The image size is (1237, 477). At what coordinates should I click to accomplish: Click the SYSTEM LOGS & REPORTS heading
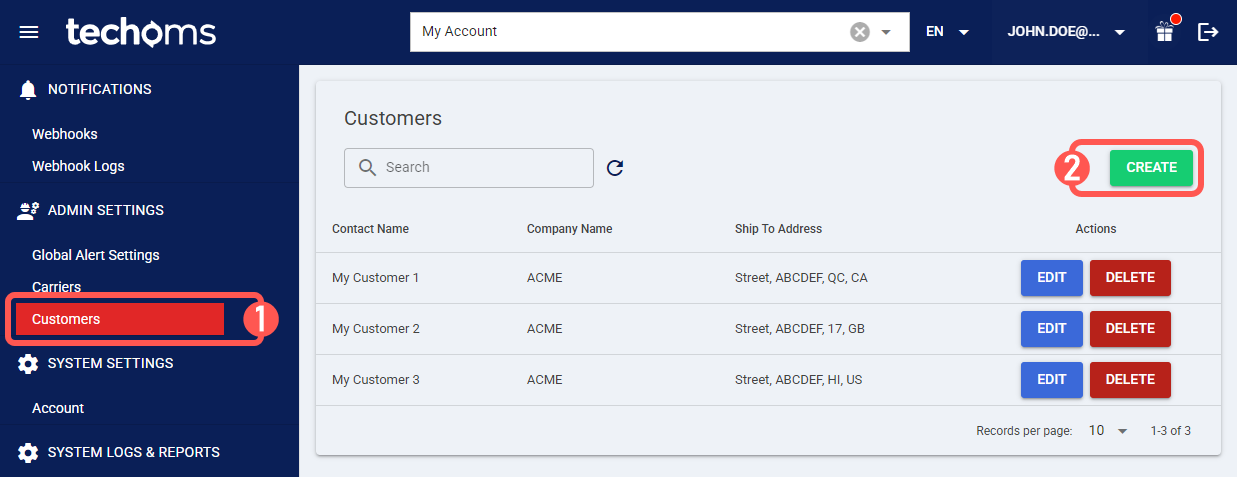pyautogui.click(x=134, y=453)
